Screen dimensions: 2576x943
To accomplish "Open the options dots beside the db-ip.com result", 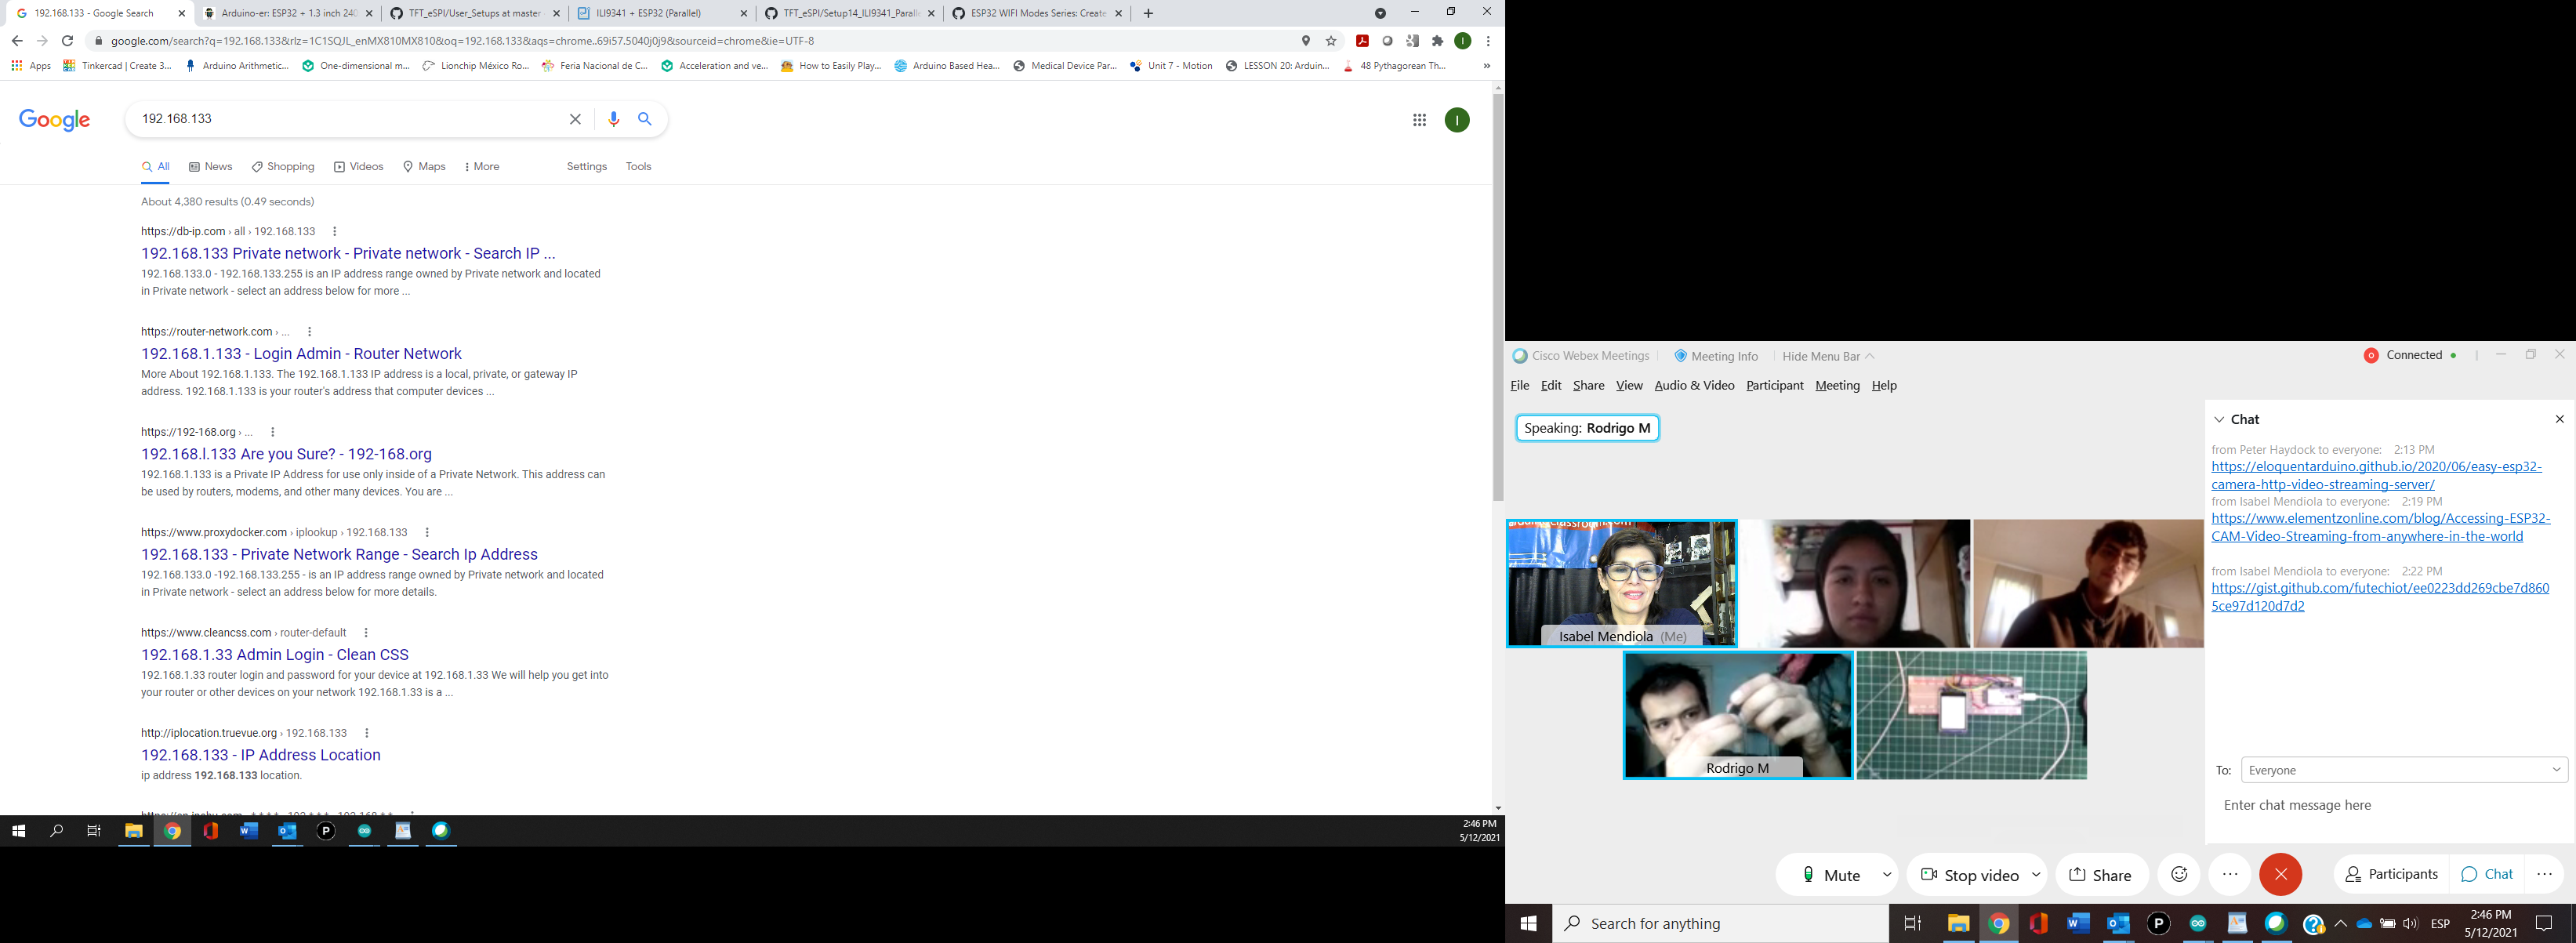I will [x=334, y=231].
